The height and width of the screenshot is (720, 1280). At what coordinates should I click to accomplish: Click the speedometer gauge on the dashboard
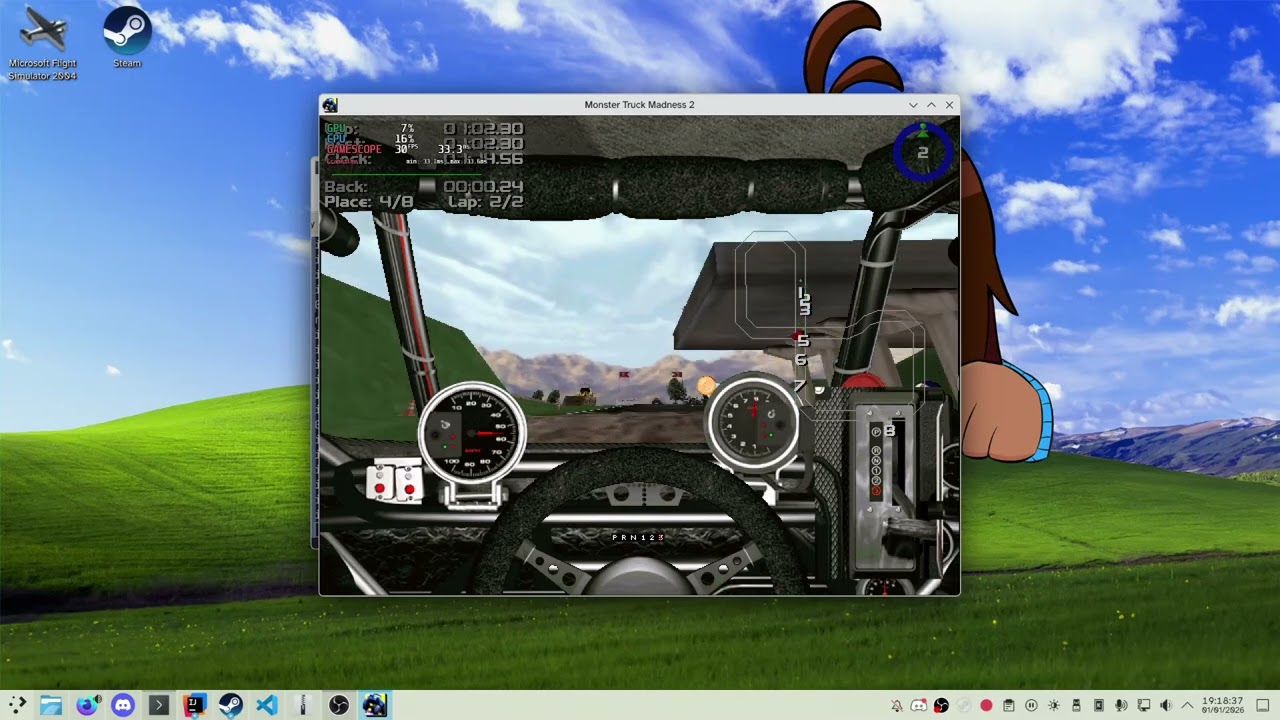472,432
